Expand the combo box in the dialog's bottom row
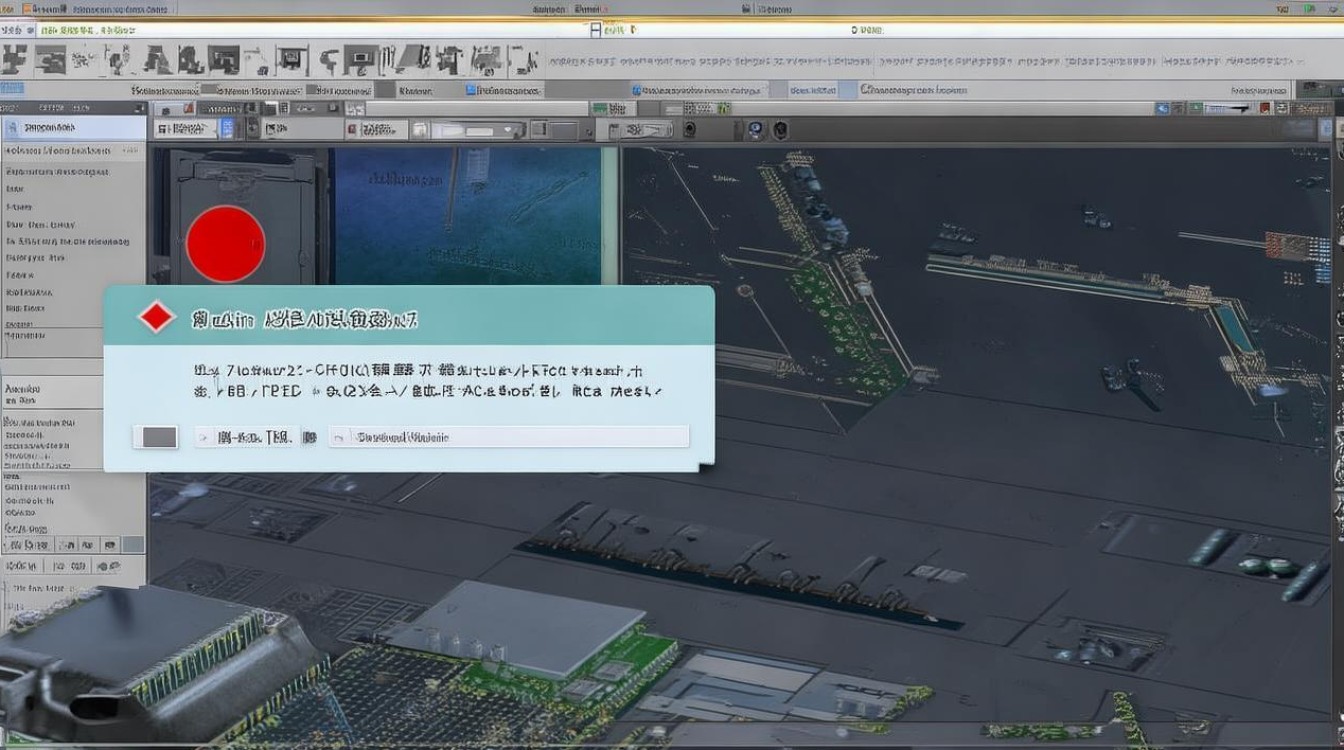This screenshot has width=1344, height=750. coord(510,437)
